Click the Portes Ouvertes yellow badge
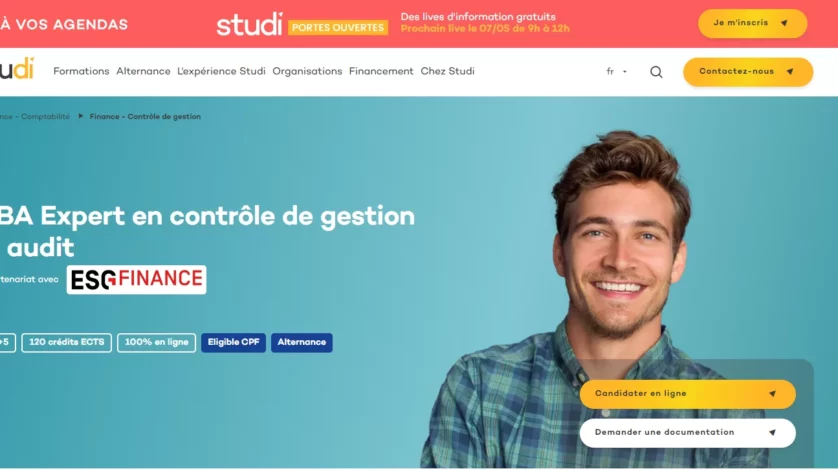Viewport: 838px width, 471px height. 338,28
